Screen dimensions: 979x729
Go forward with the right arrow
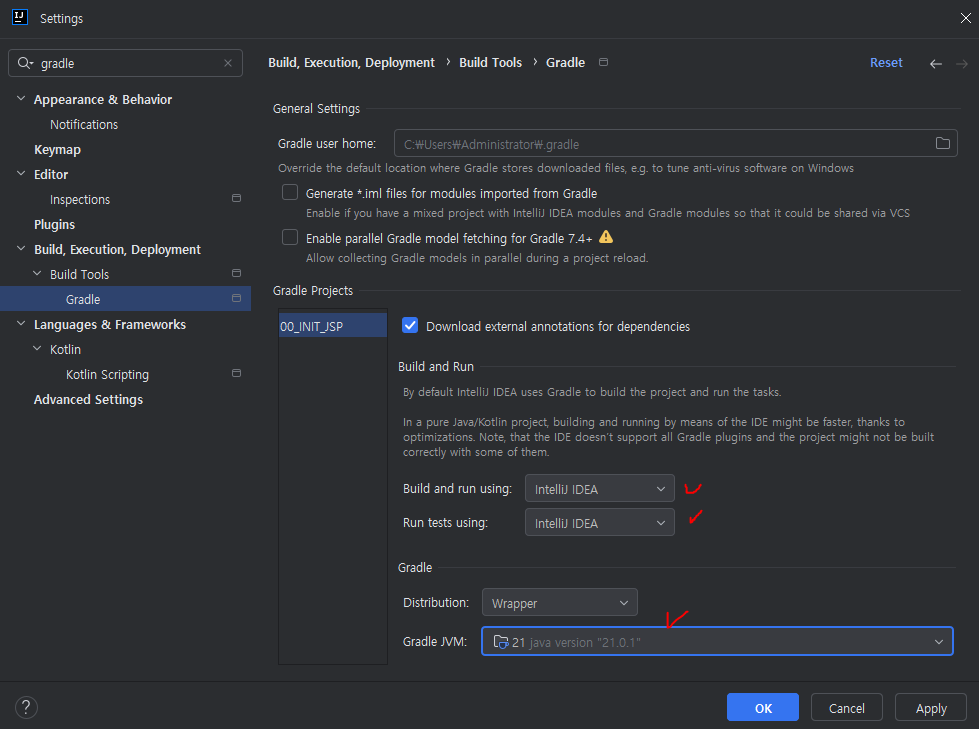click(962, 64)
